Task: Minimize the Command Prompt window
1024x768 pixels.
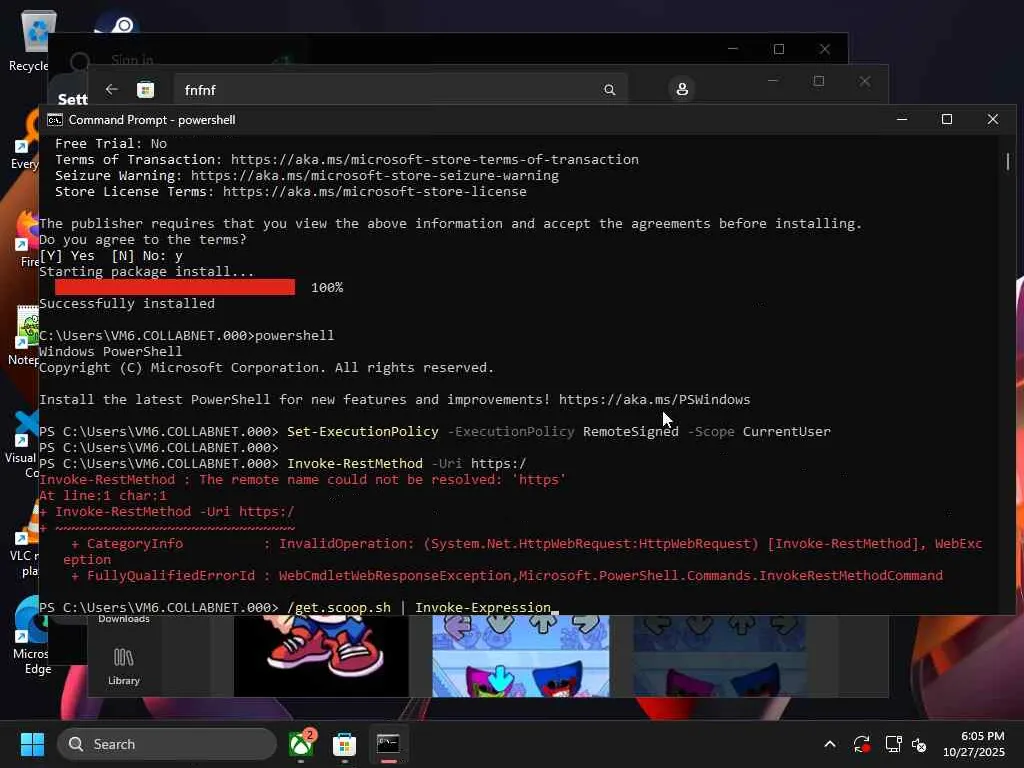Action: pyautogui.click(x=902, y=120)
